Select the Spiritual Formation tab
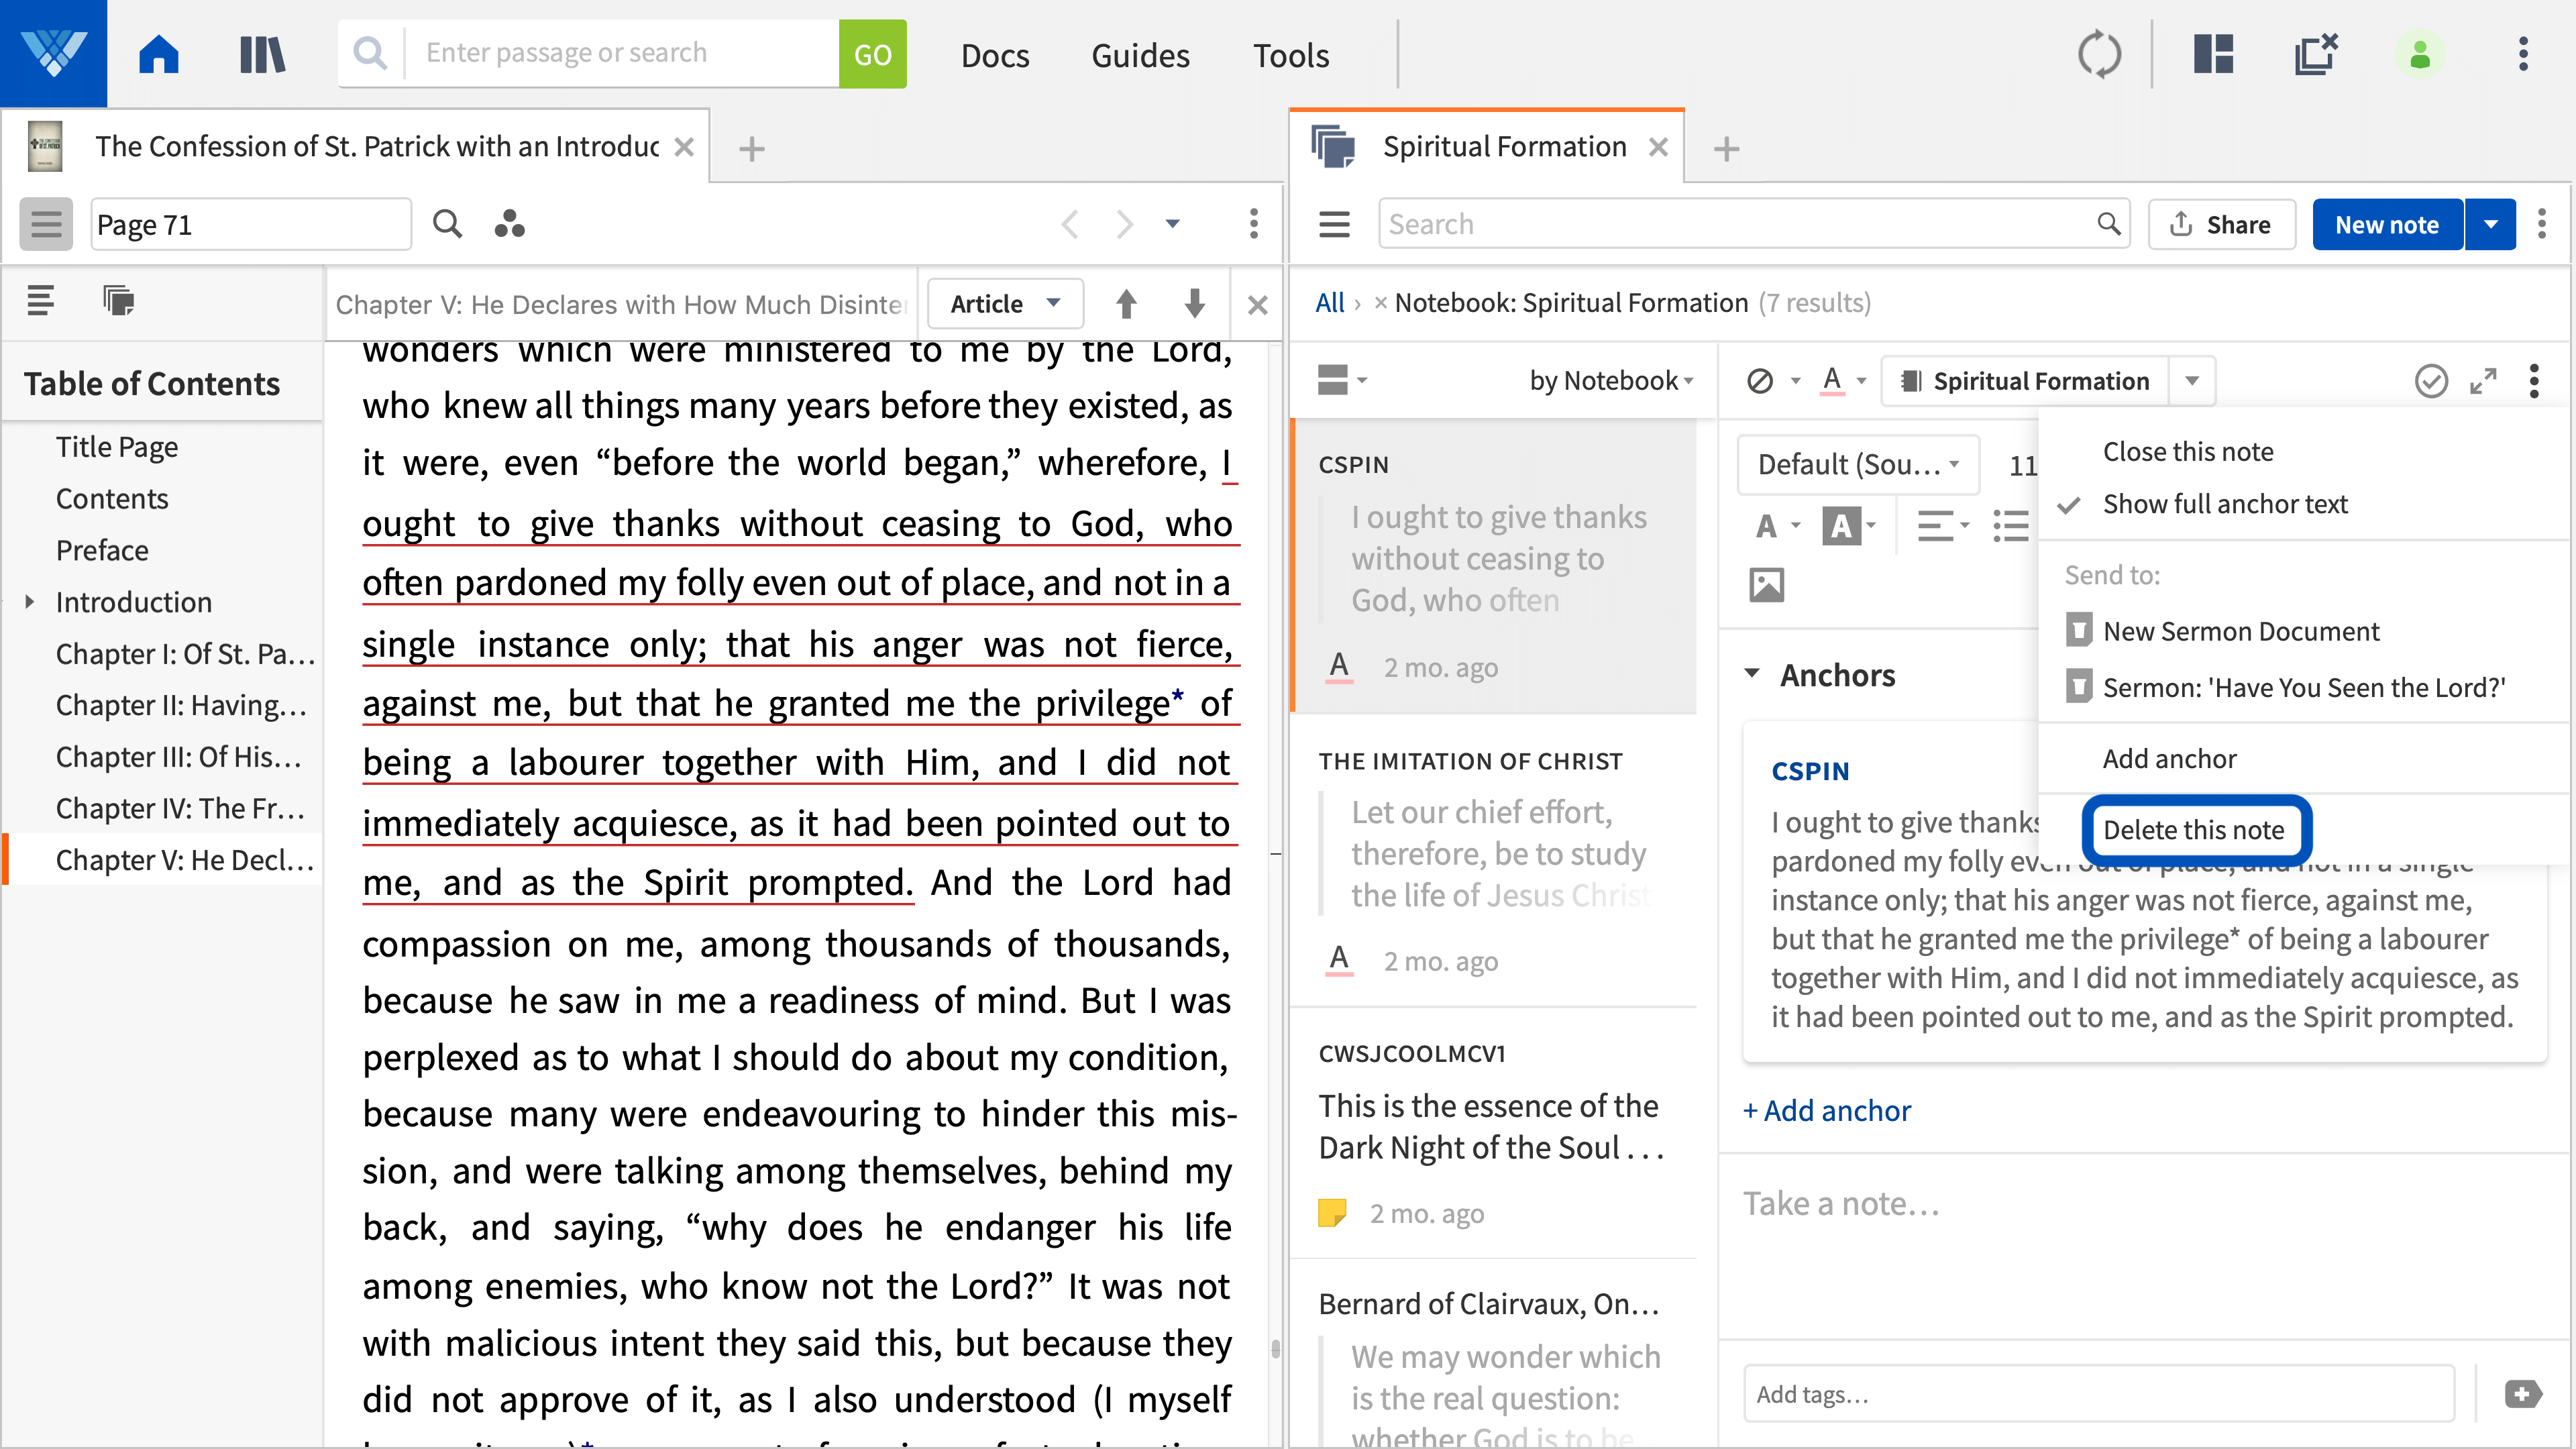 [1504, 147]
